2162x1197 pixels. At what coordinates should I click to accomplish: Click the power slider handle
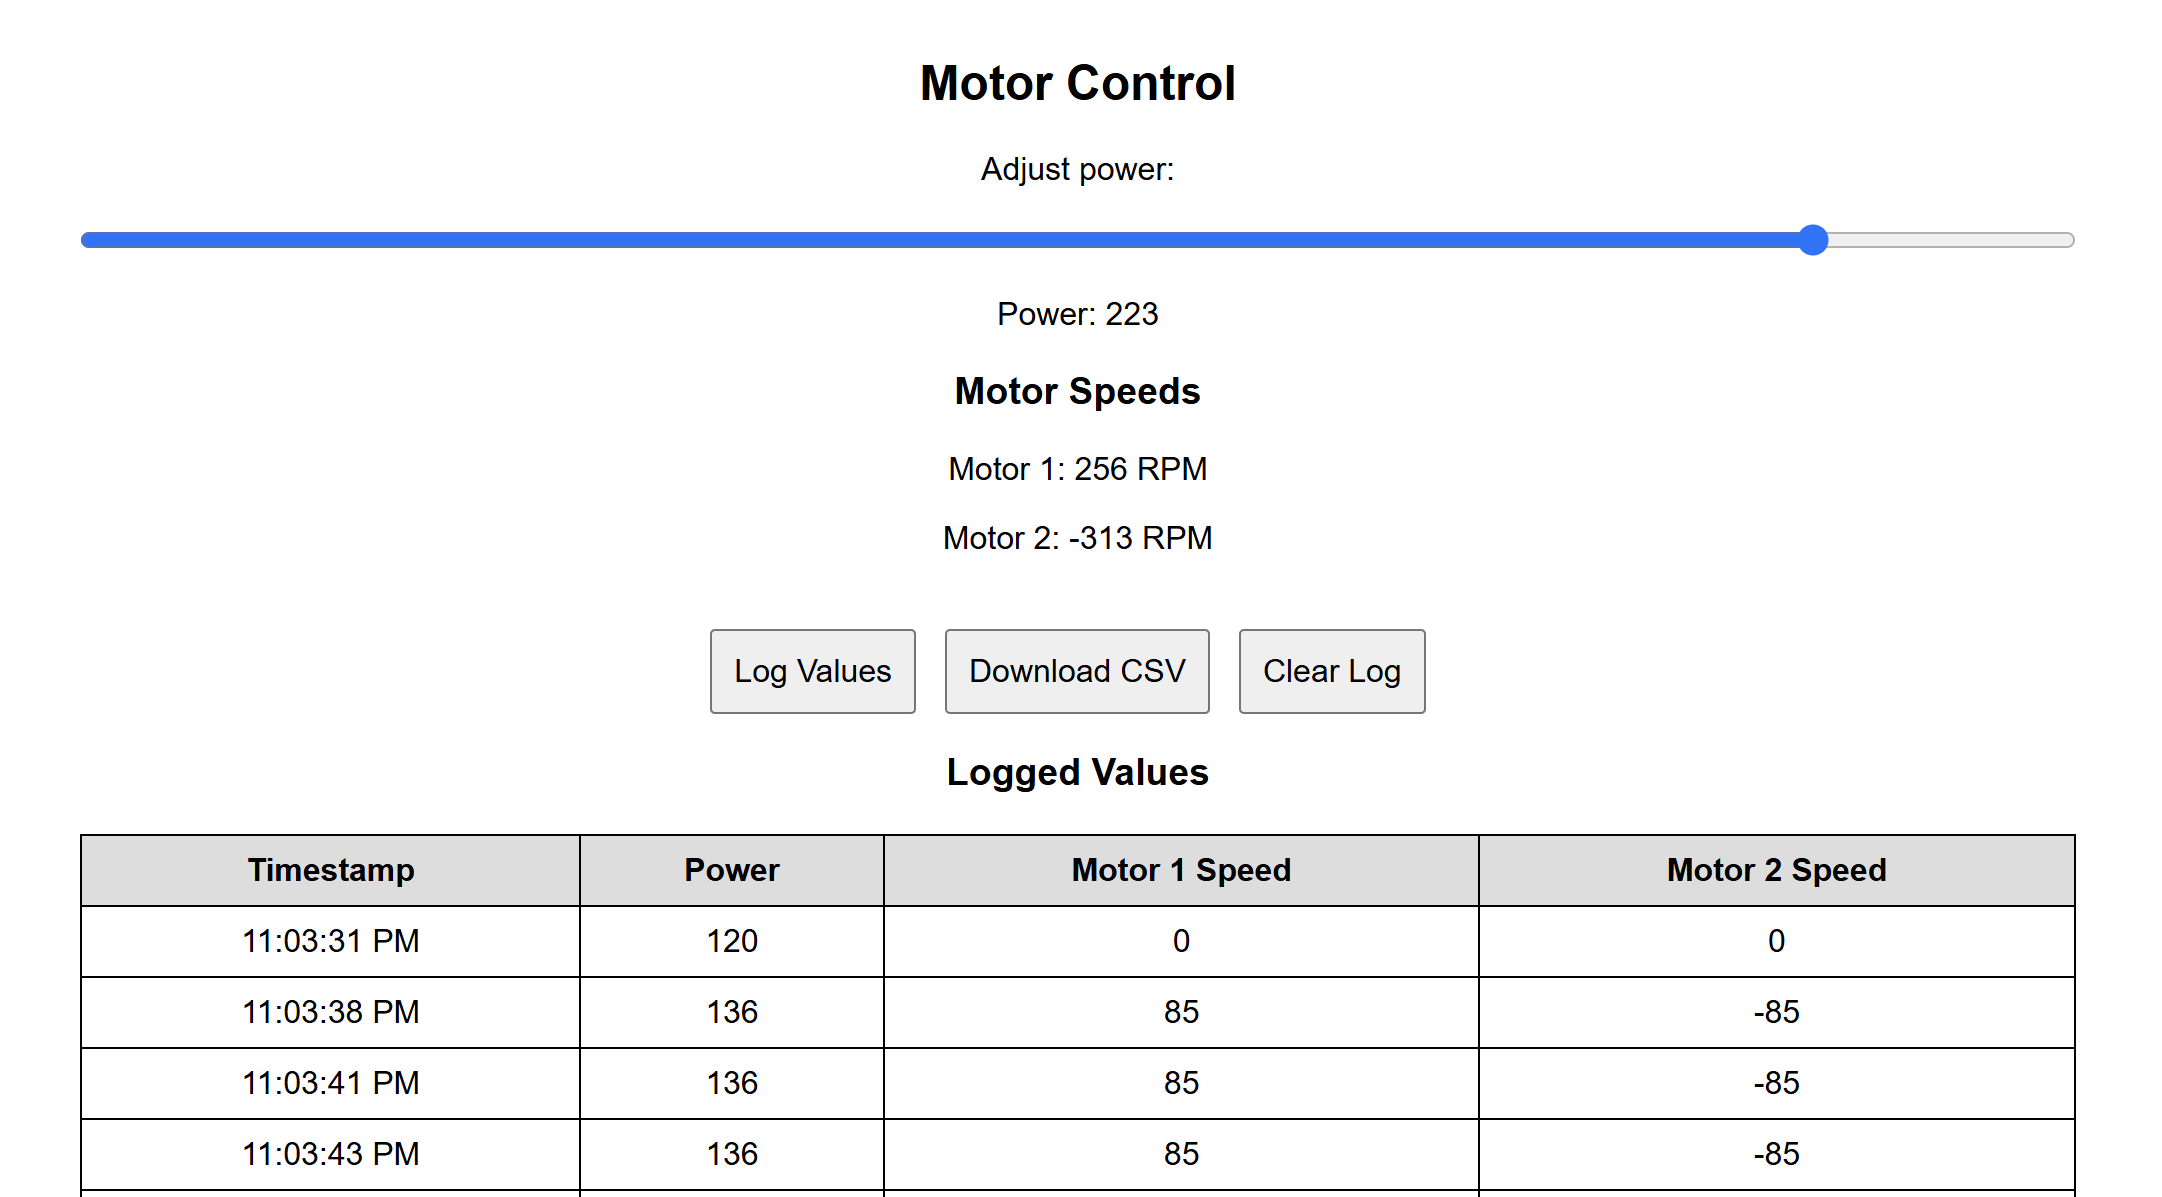tap(1812, 240)
